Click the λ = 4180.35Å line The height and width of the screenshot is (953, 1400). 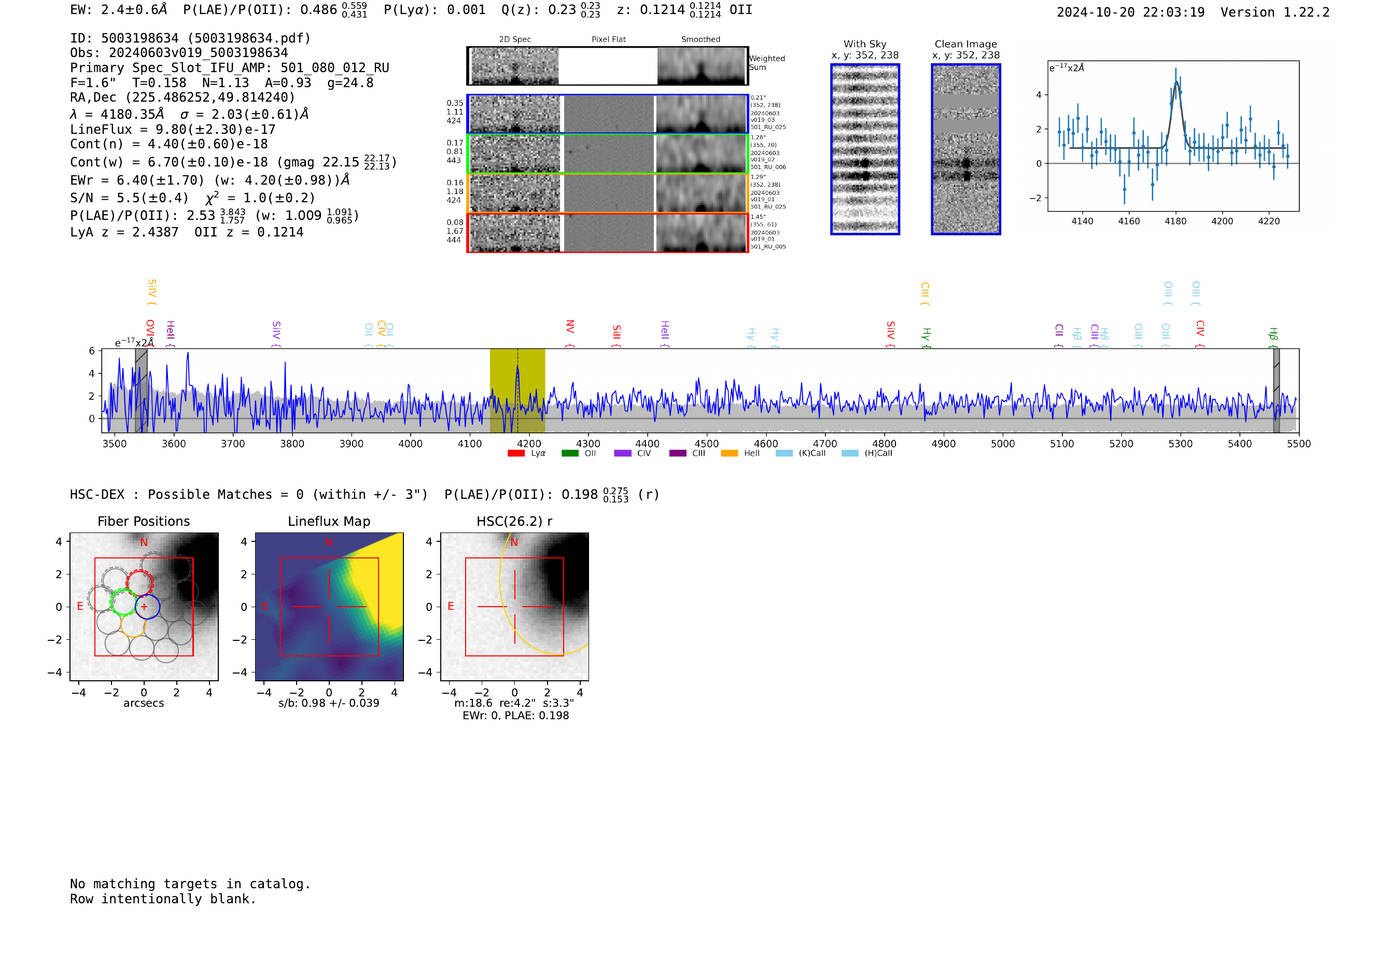pyautogui.click(x=189, y=114)
